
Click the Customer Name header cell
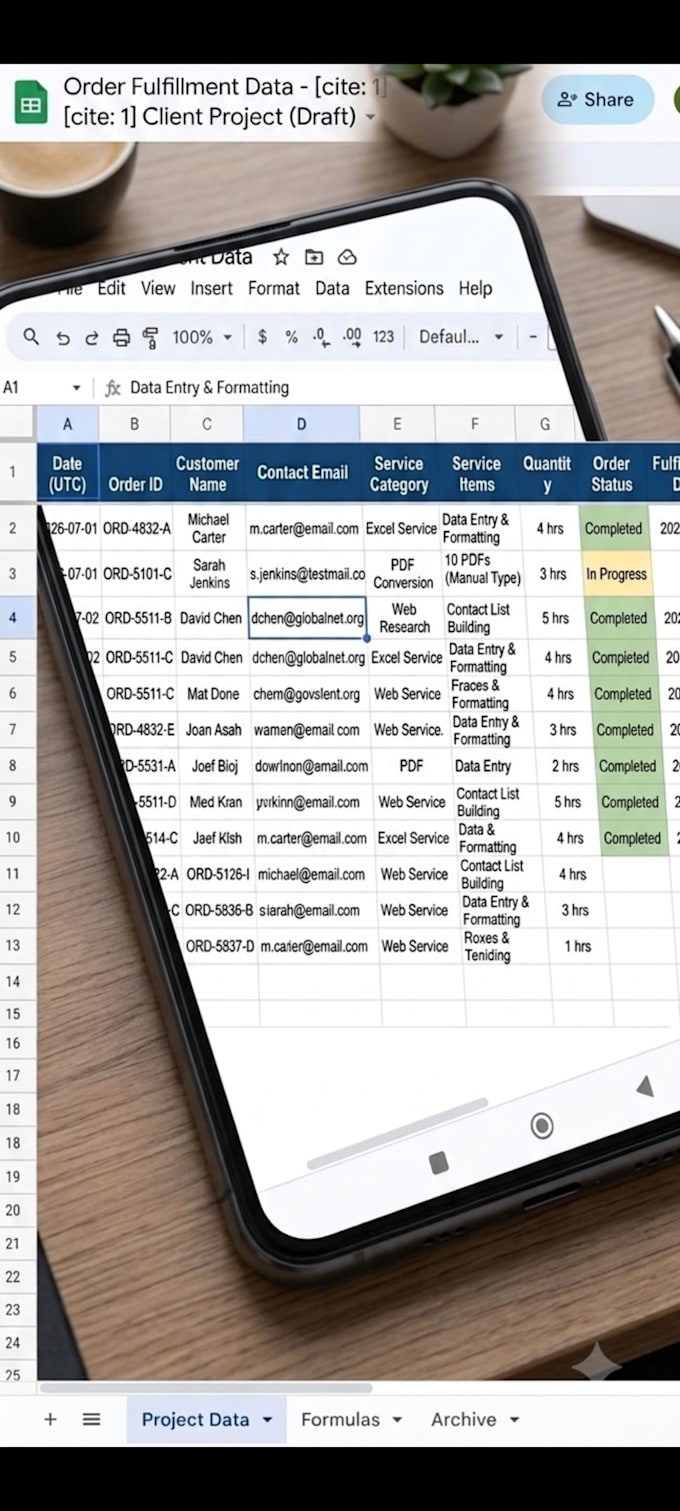[x=207, y=474]
